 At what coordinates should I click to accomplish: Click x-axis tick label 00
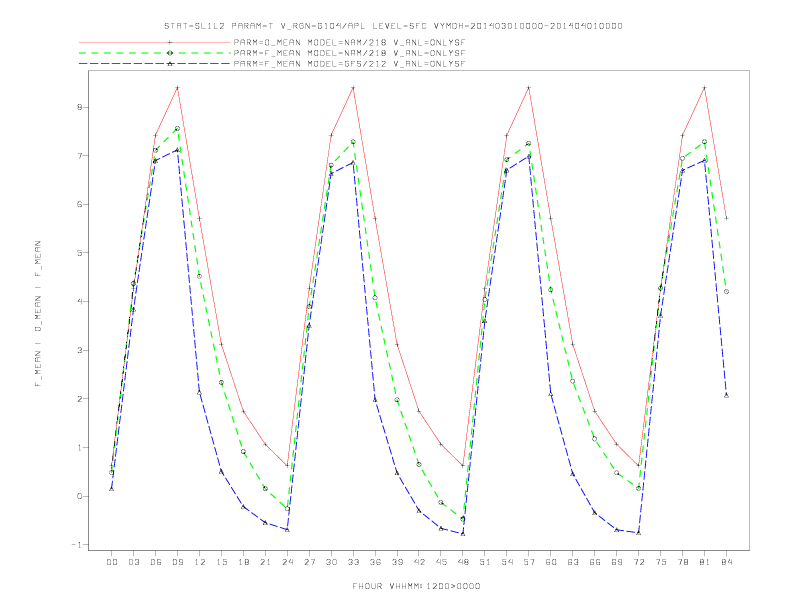tap(112, 562)
